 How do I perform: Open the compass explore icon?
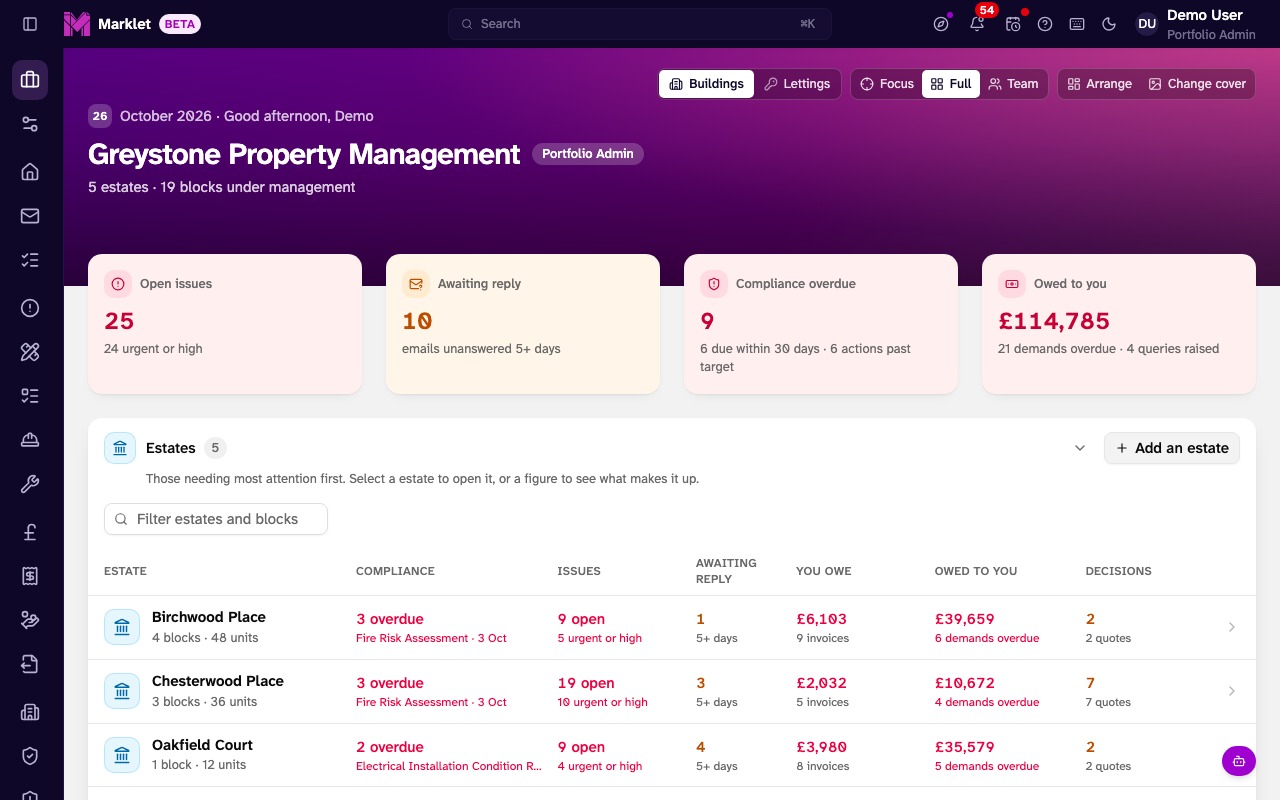[x=941, y=24]
